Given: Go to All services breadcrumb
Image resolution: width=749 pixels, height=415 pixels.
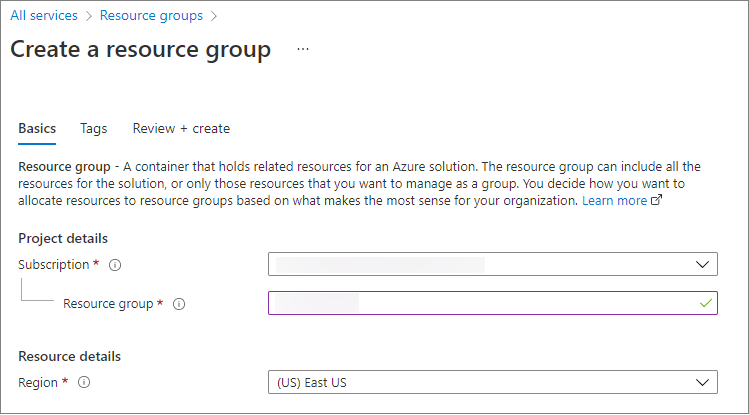Looking at the screenshot, I should tap(44, 16).
